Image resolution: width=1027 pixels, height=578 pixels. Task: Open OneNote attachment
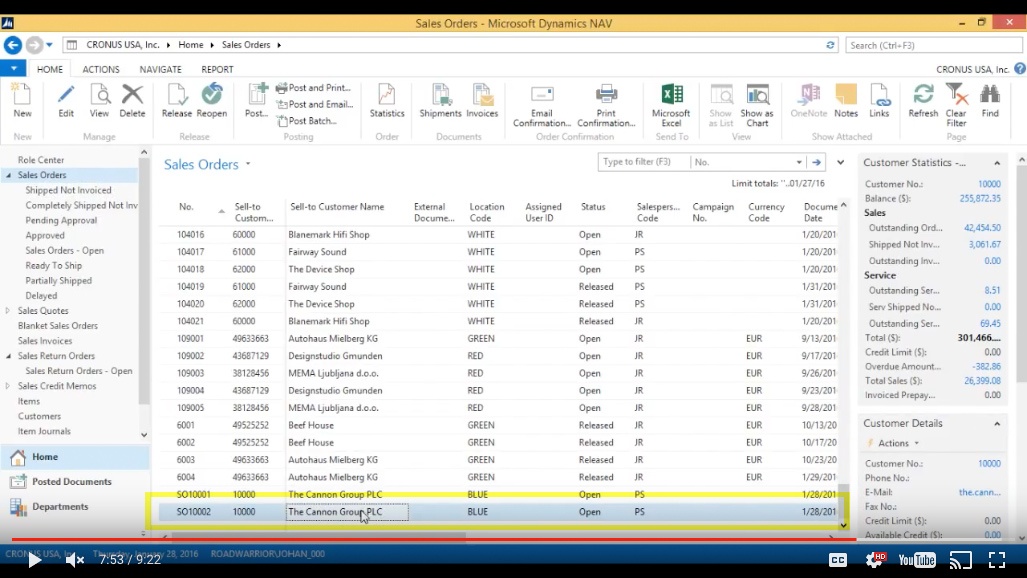tap(809, 100)
